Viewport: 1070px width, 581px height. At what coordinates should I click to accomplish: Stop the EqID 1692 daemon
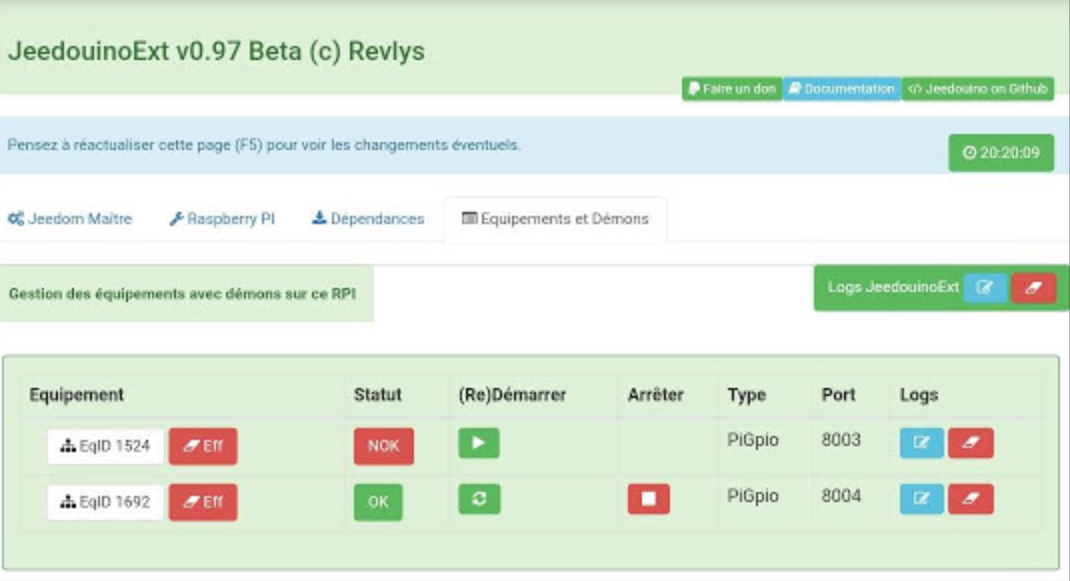[648, 499]
